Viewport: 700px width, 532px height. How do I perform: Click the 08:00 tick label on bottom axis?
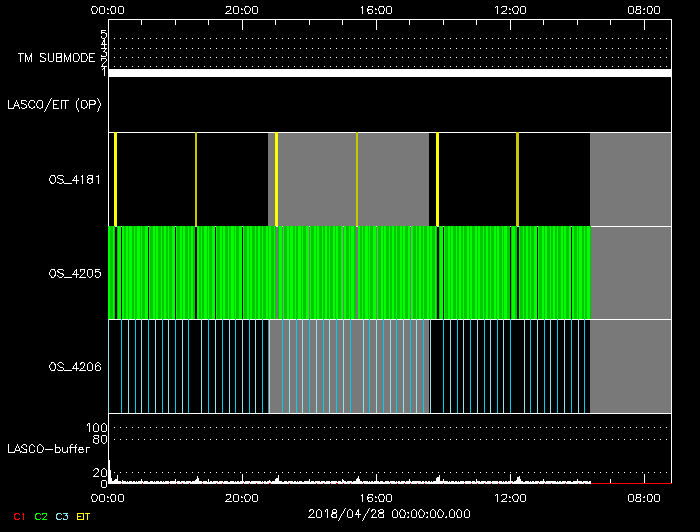644,496
